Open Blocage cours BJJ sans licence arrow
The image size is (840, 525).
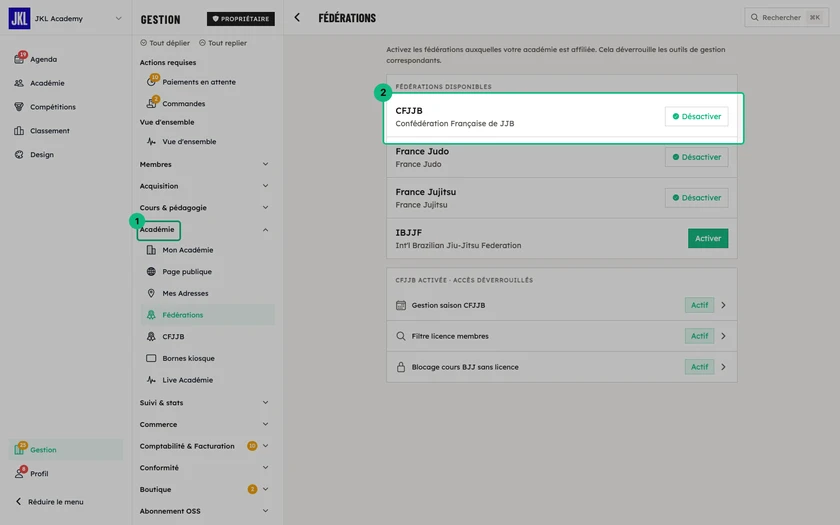(723, 367)
